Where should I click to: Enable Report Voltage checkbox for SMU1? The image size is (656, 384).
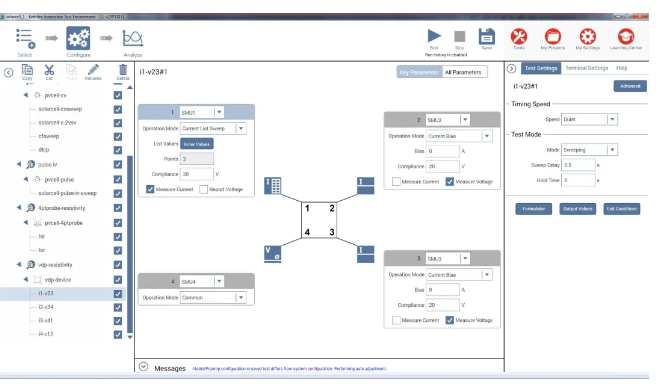tap(204, 189)
